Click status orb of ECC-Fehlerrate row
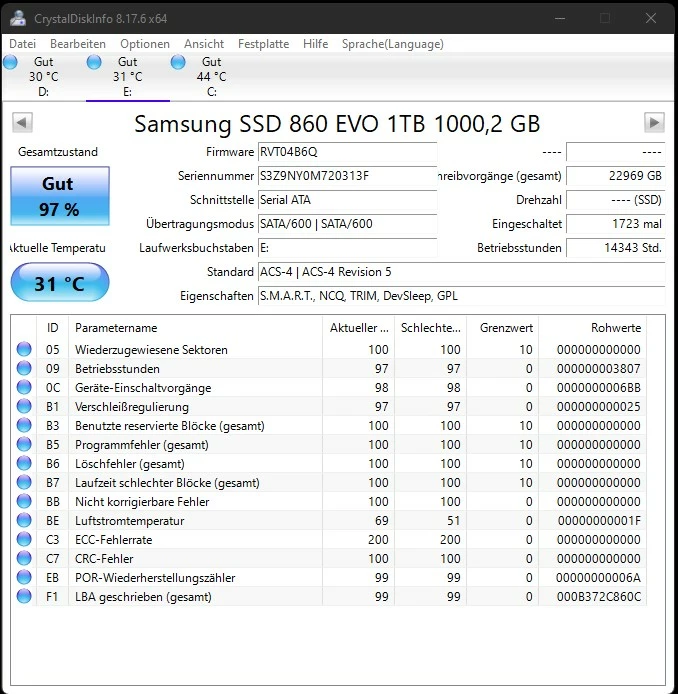 pos(24,540)
